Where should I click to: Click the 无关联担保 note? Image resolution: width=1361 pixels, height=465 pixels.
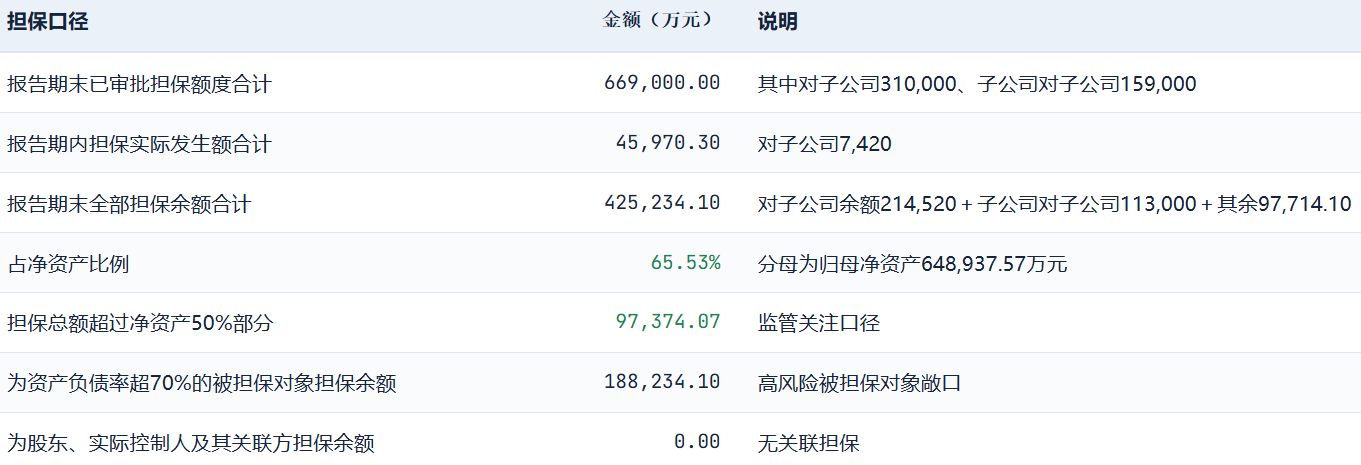tap(808, 443)
